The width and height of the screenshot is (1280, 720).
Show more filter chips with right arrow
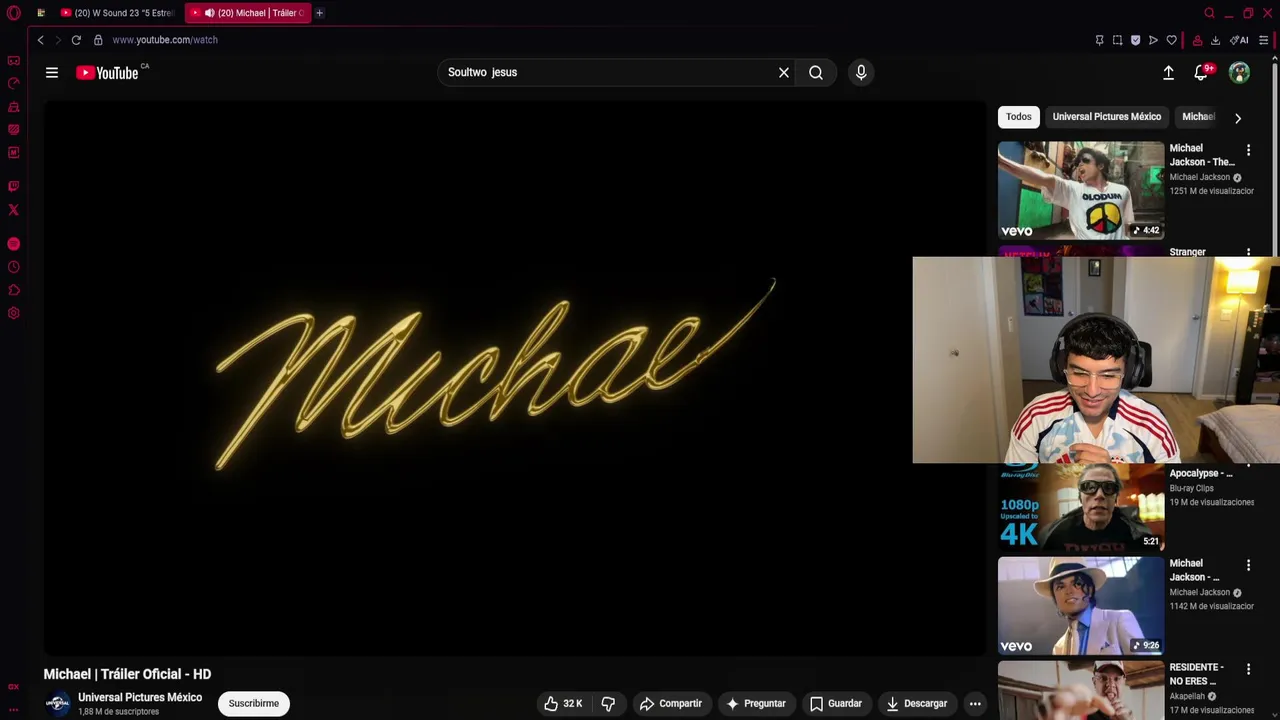1238,118
